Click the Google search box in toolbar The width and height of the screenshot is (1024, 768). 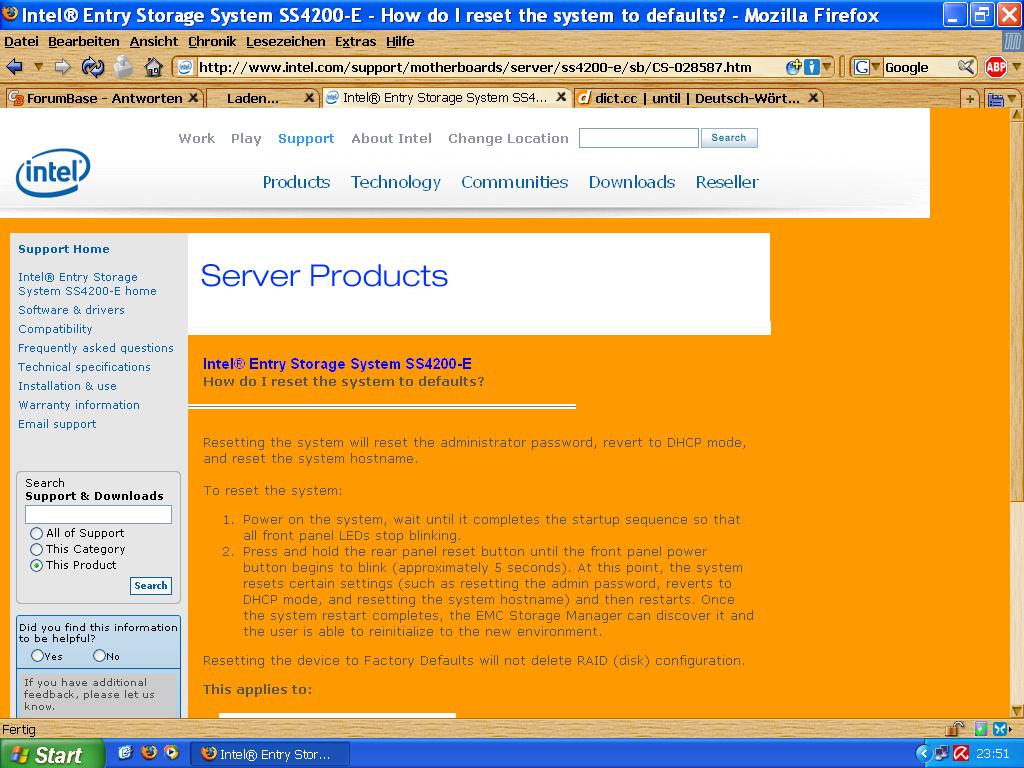[x=920, y=67]
